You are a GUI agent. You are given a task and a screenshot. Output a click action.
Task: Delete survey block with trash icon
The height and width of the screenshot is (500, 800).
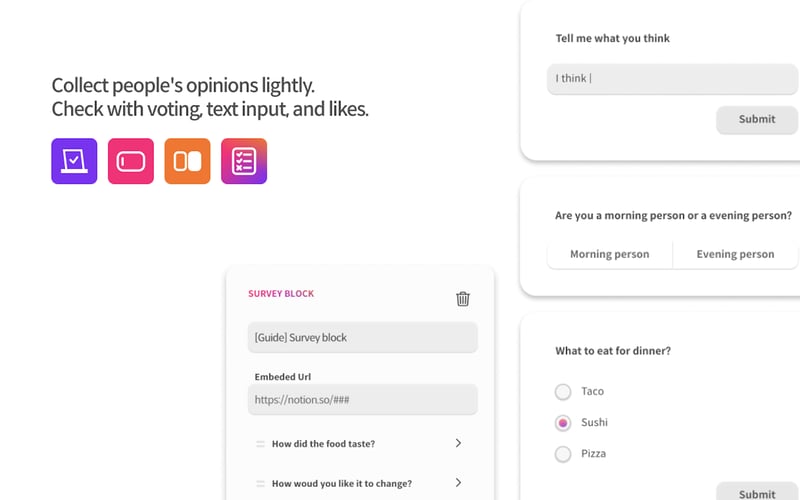coord(463,298)
